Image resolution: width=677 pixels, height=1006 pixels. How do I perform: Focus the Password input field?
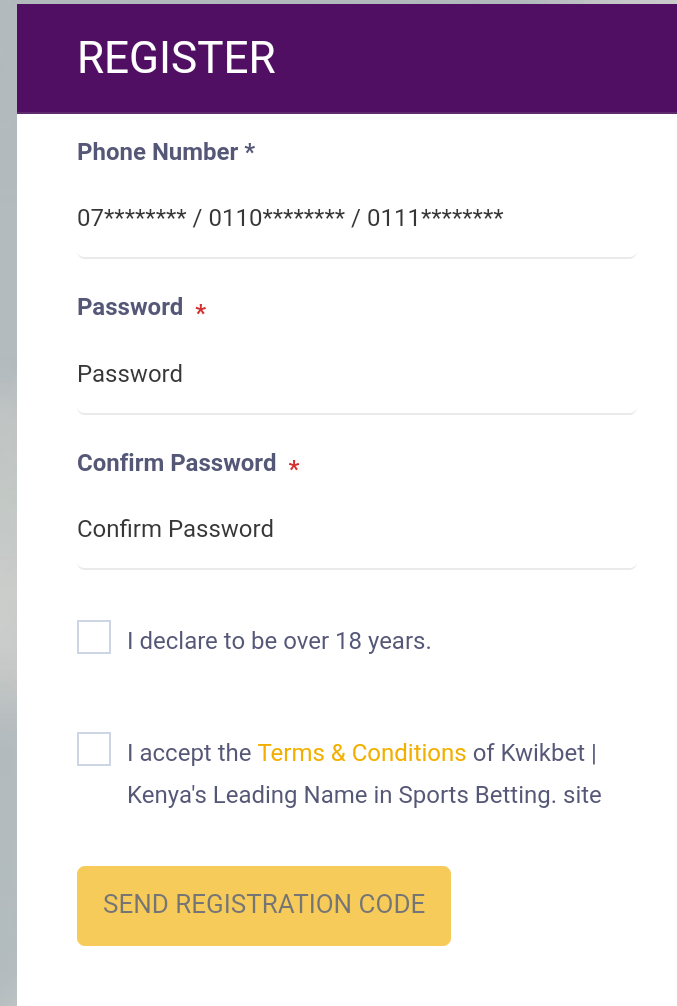(356, 374)
